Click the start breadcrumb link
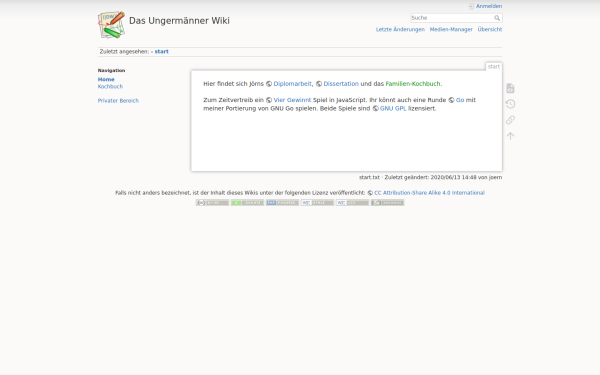The height and width of the screenshot is (375, 600). point(161,52)
